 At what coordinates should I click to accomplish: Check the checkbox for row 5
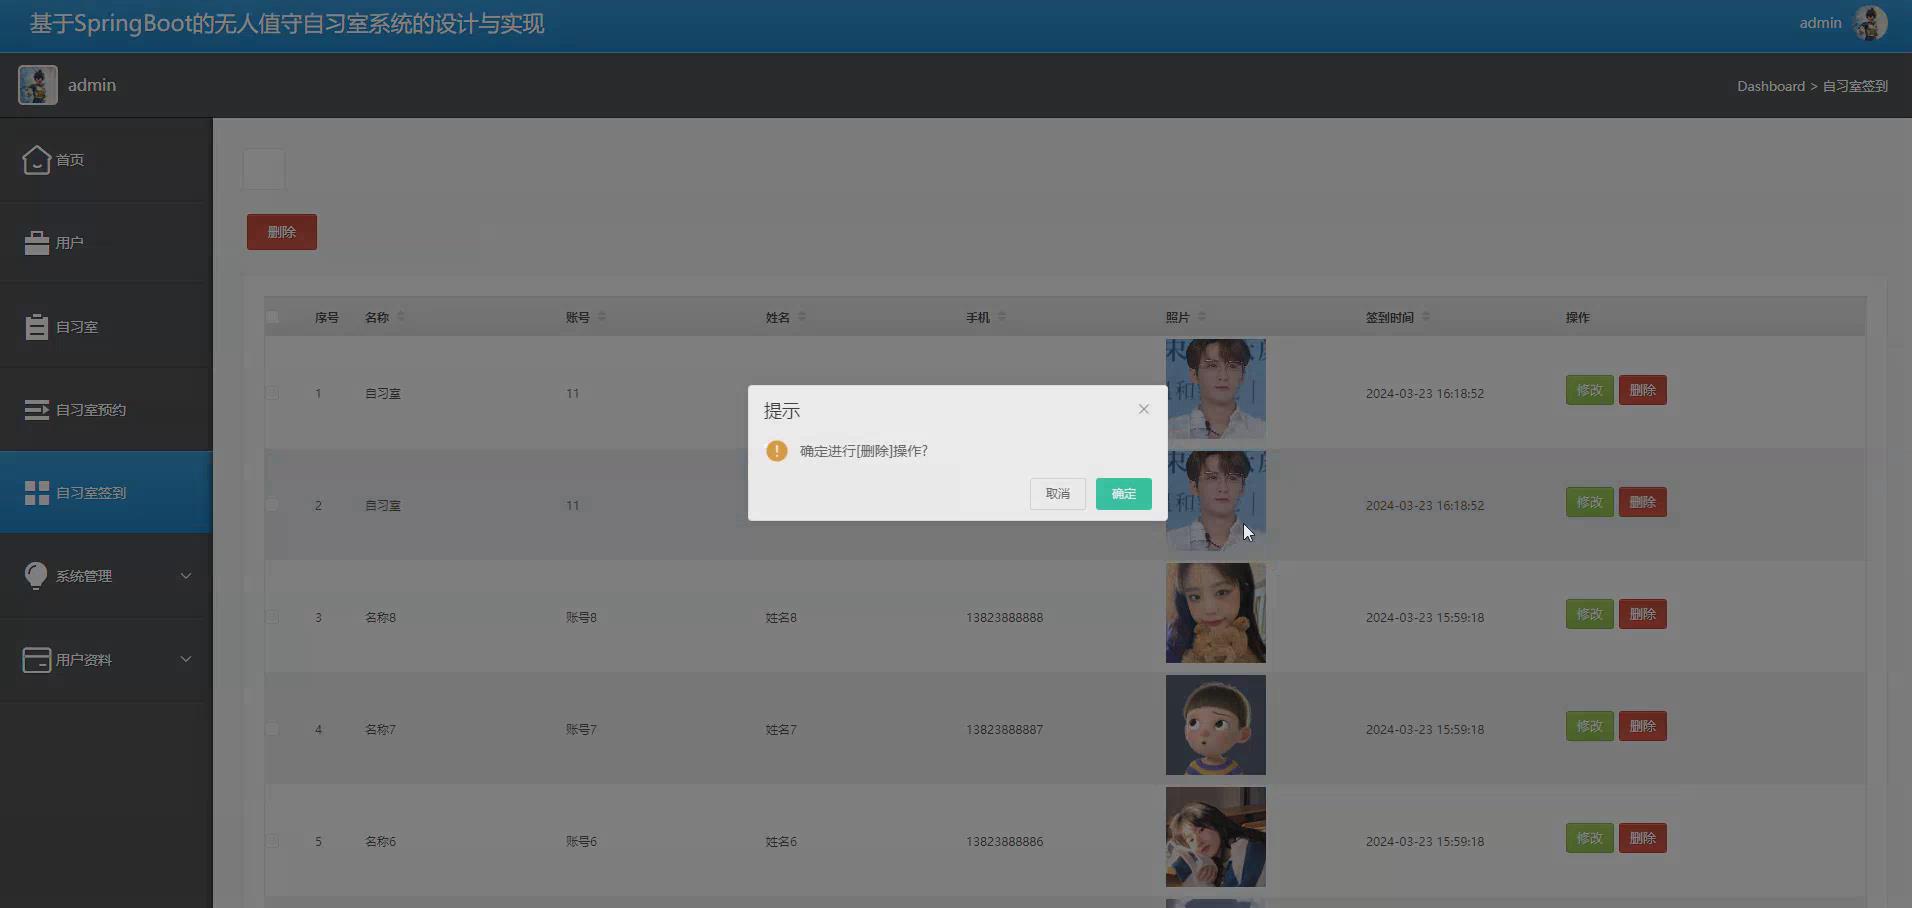tap(272, 841)
